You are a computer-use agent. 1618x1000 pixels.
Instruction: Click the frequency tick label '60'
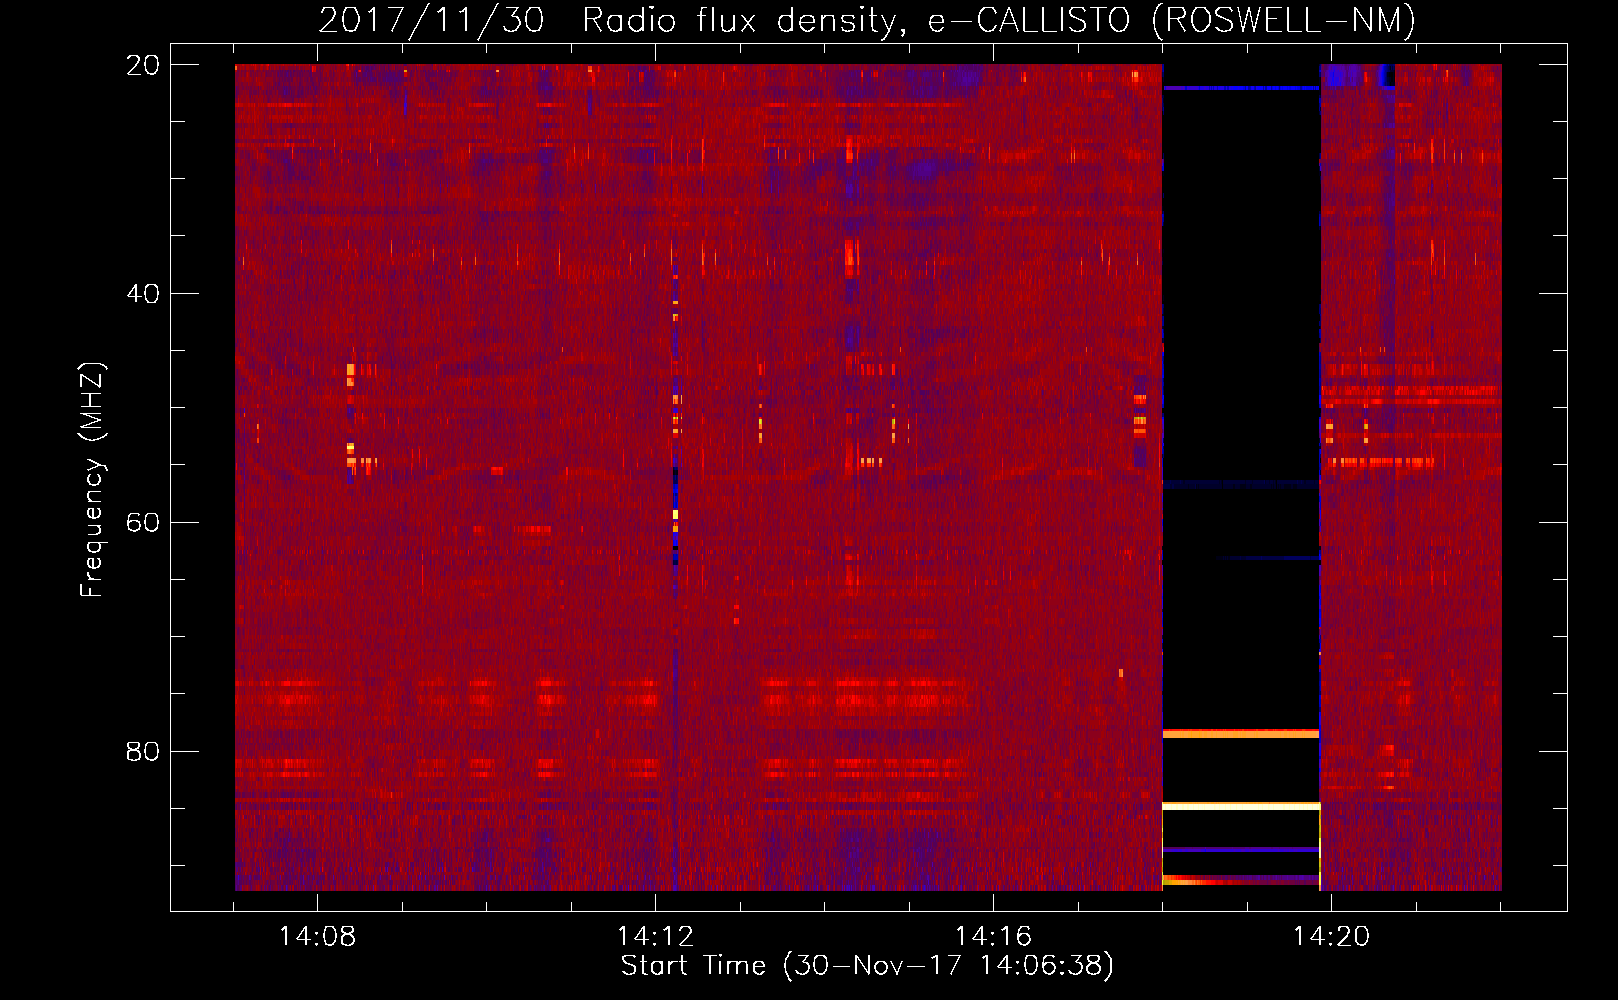[143, 523]
